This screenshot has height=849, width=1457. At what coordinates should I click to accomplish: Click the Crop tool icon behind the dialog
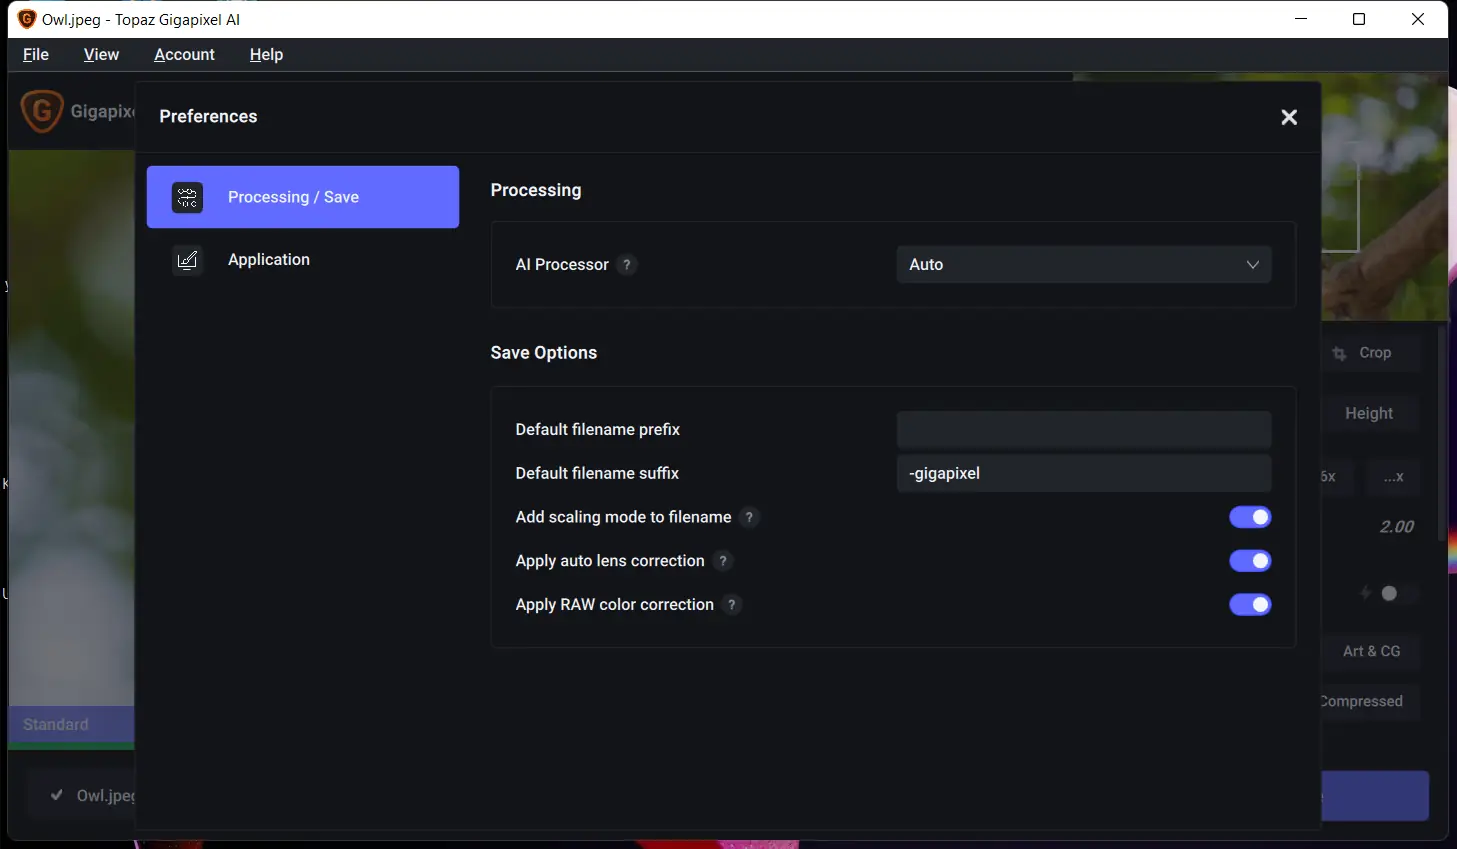(1340, 354)
